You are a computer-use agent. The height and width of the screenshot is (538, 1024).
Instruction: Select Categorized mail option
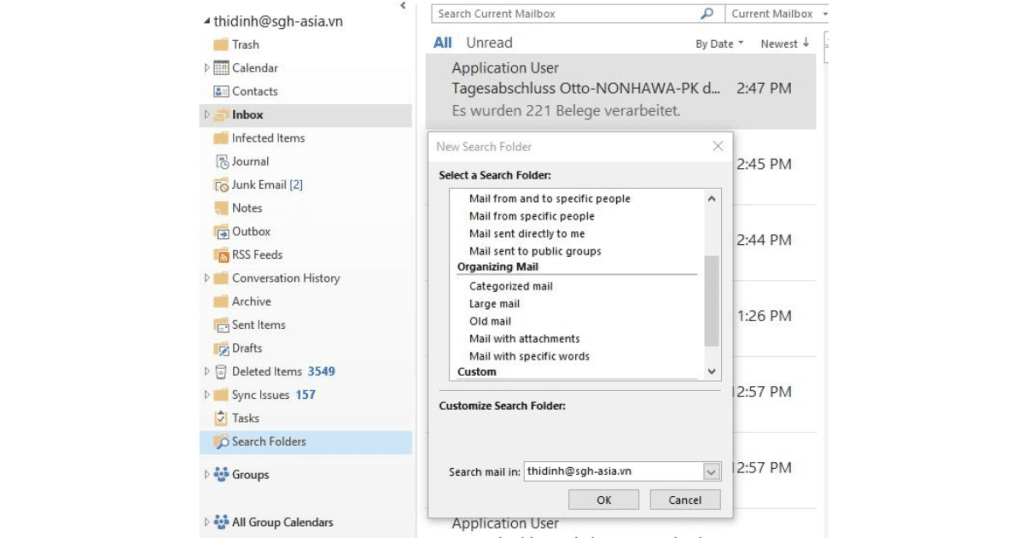click(x=511, y=286)
